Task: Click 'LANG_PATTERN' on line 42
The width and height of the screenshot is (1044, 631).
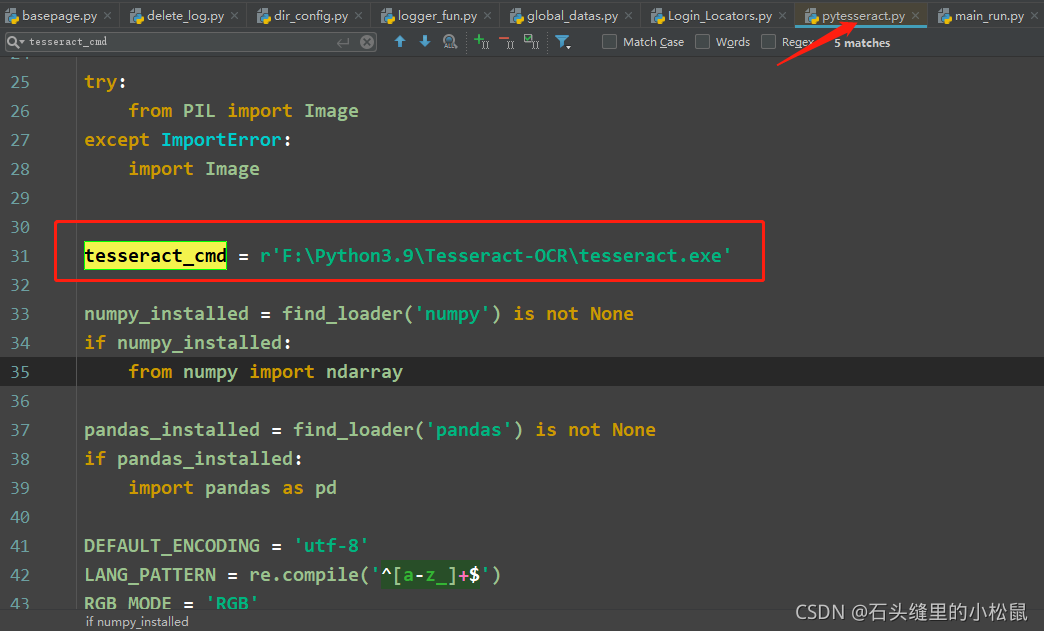Action: (150, 574)
